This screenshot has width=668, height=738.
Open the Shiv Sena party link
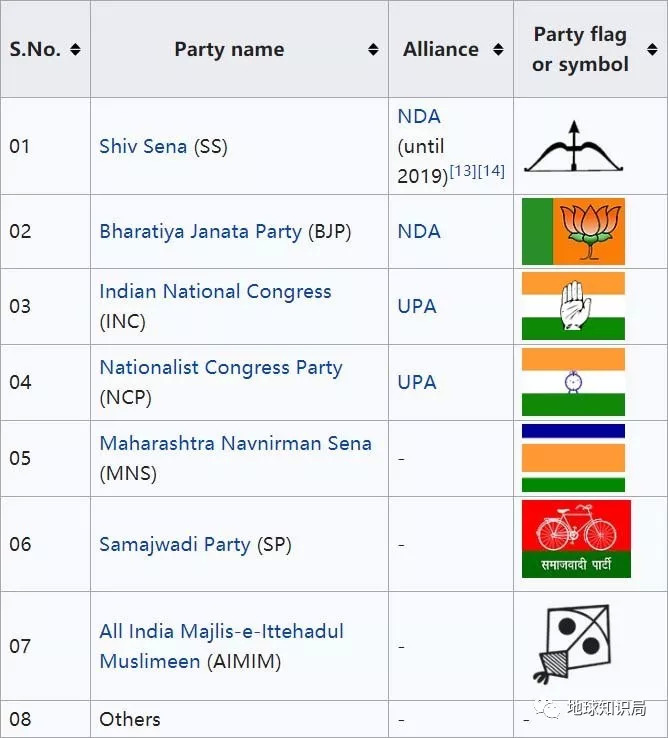143,146
